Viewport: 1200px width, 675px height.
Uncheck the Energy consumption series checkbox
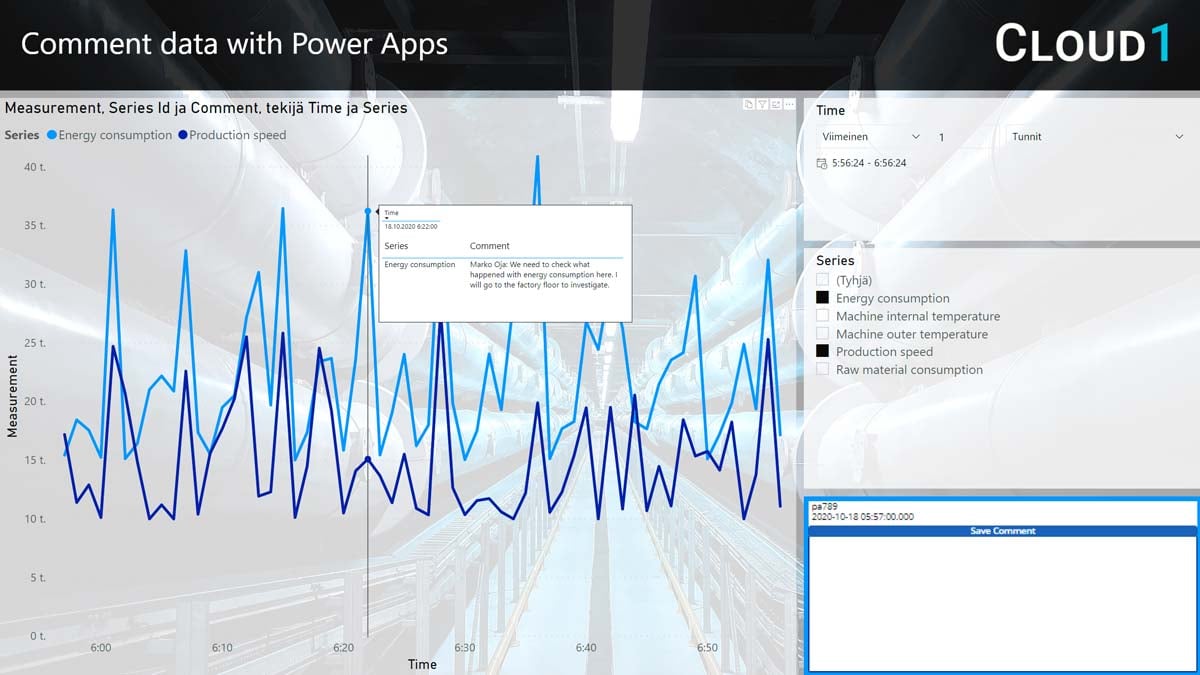click(x=823, y=298)
